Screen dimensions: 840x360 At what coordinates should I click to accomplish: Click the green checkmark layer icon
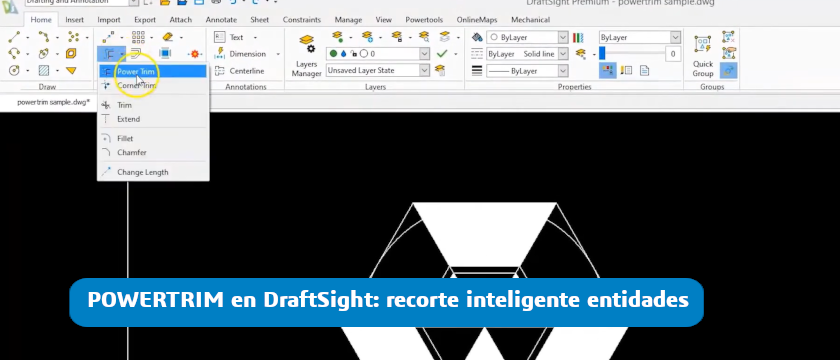pyautogui.click(x=442, y=54)
